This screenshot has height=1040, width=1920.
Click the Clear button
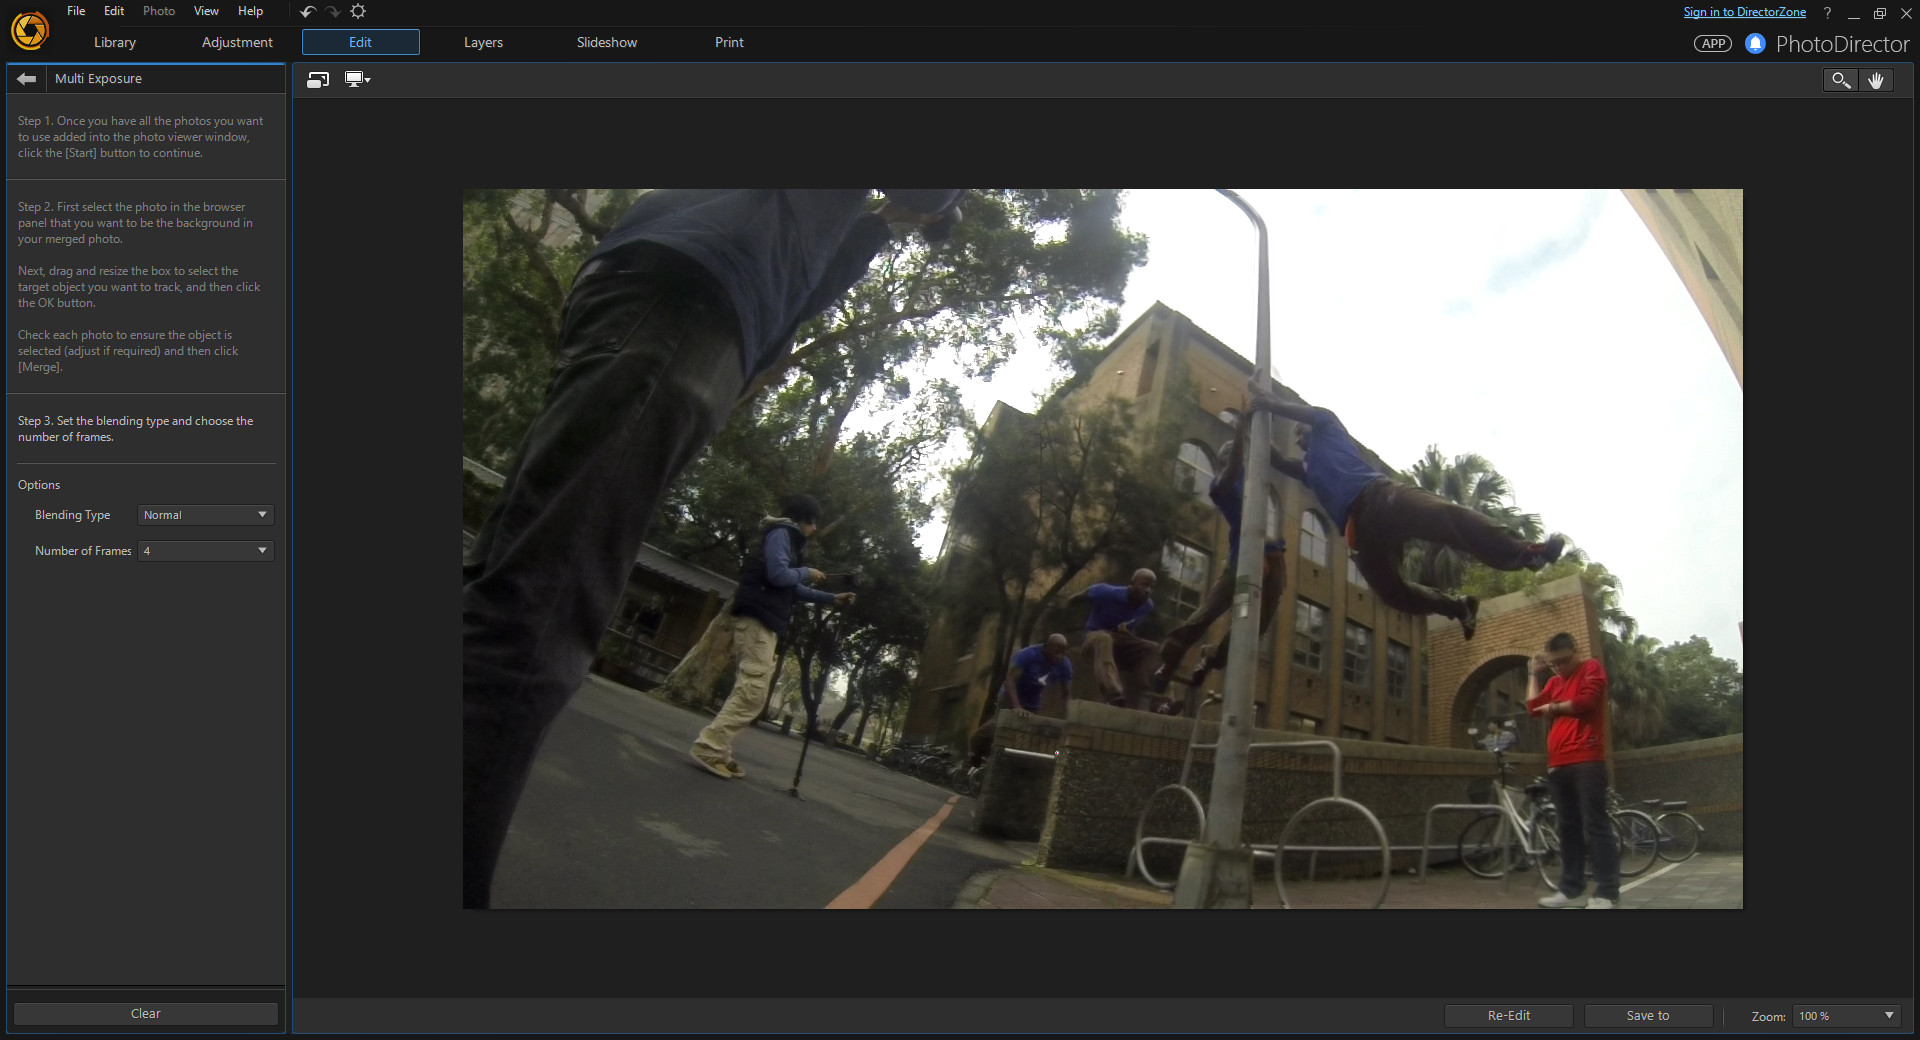click(145, 1013)
